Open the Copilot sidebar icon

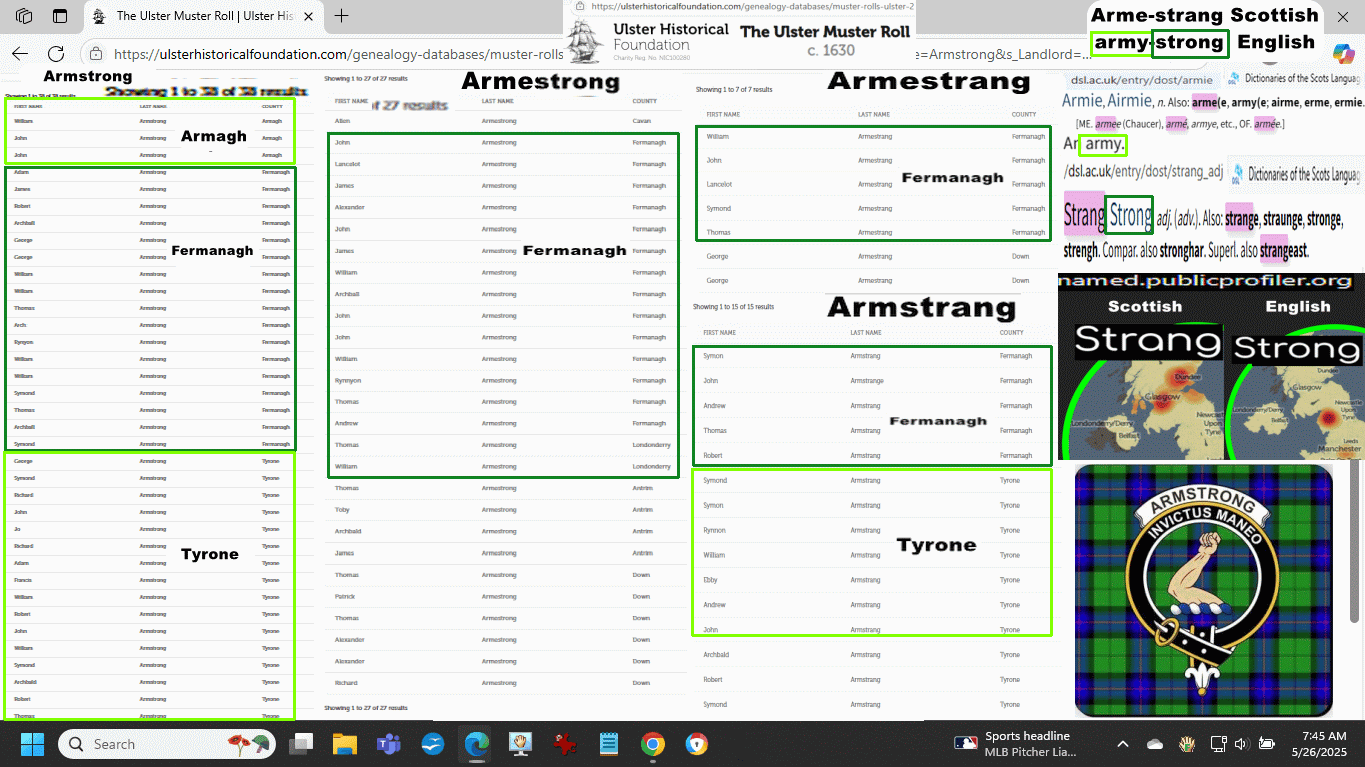1343,52
